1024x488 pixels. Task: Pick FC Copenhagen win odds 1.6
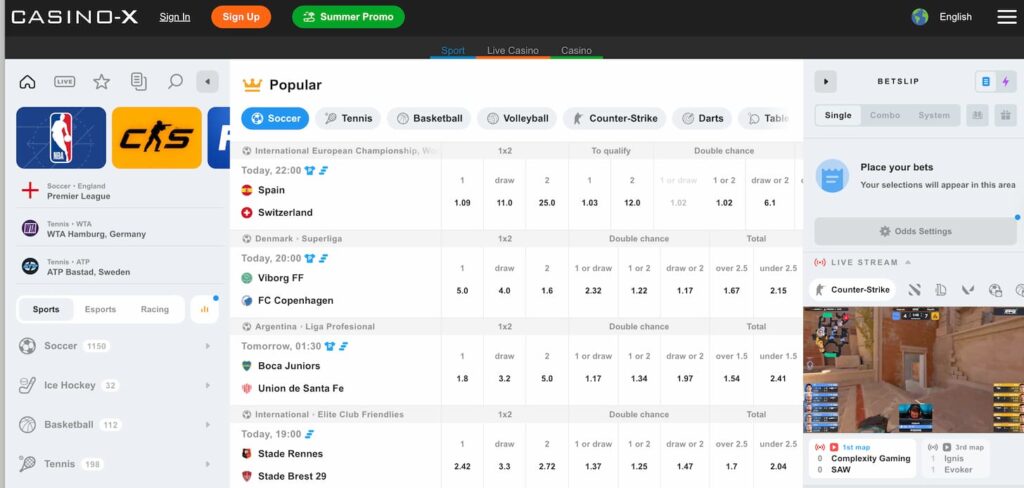[547, 291]
